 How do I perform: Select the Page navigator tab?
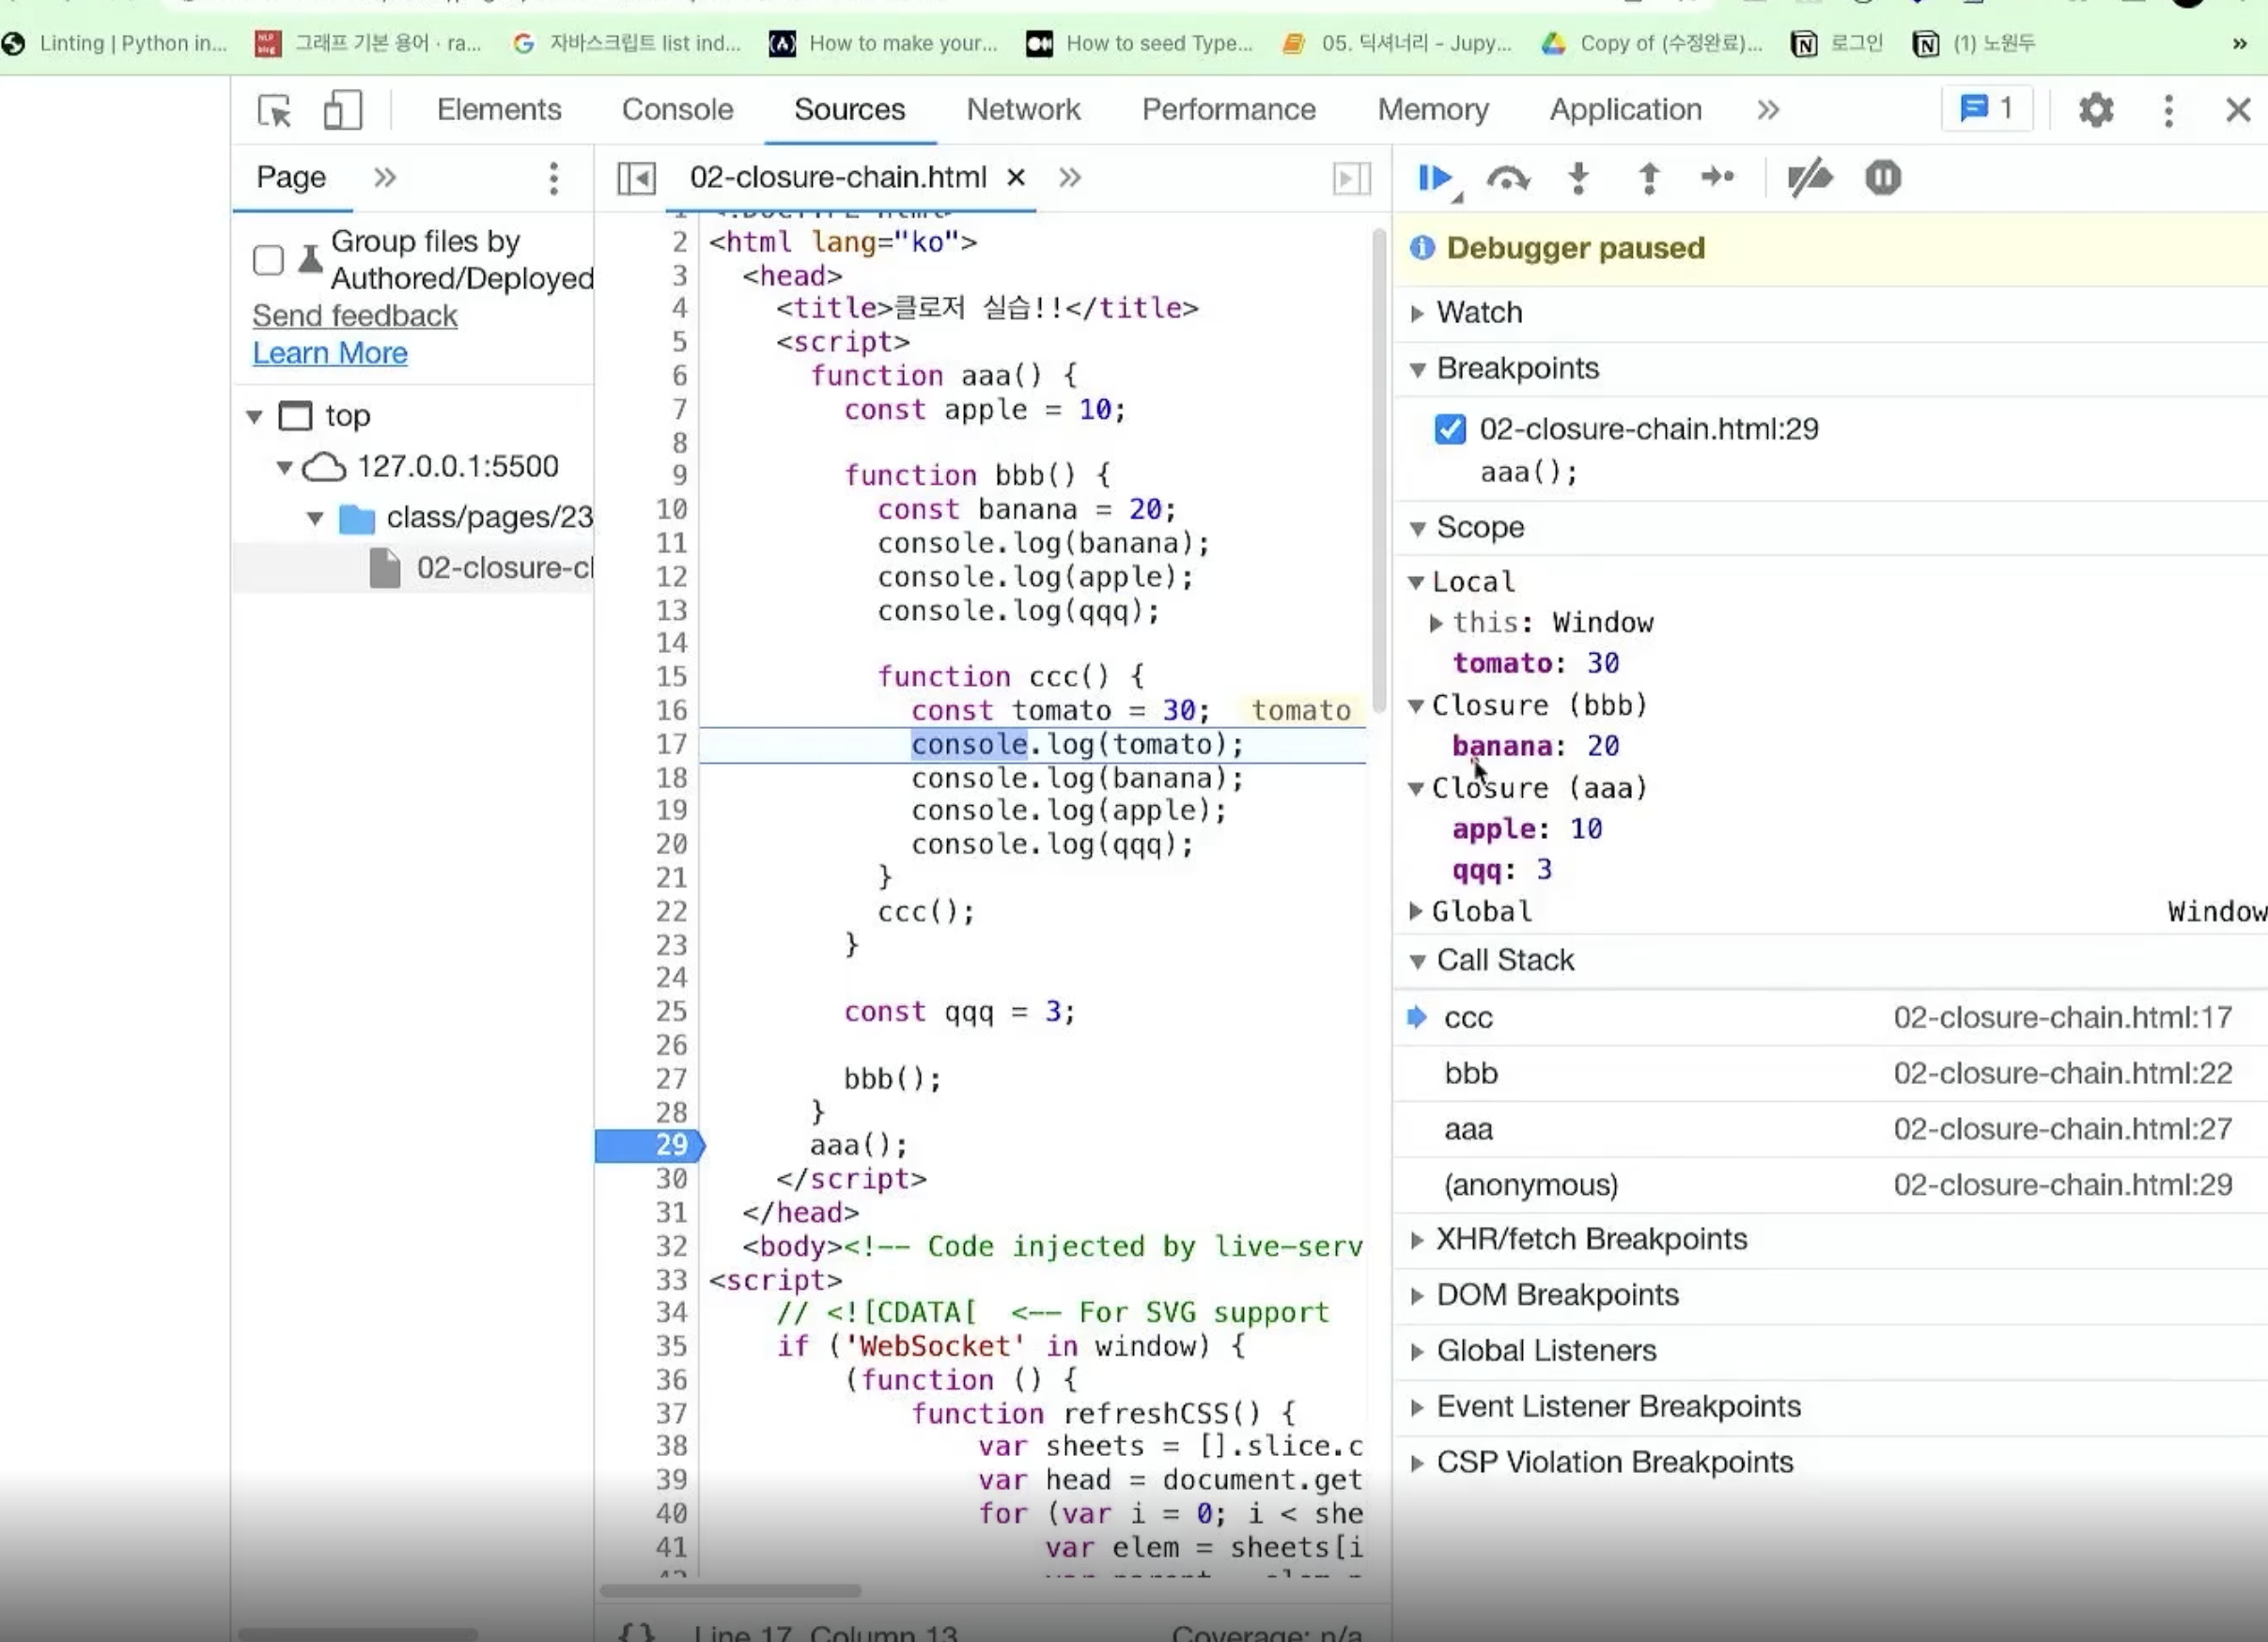(291, 178)
